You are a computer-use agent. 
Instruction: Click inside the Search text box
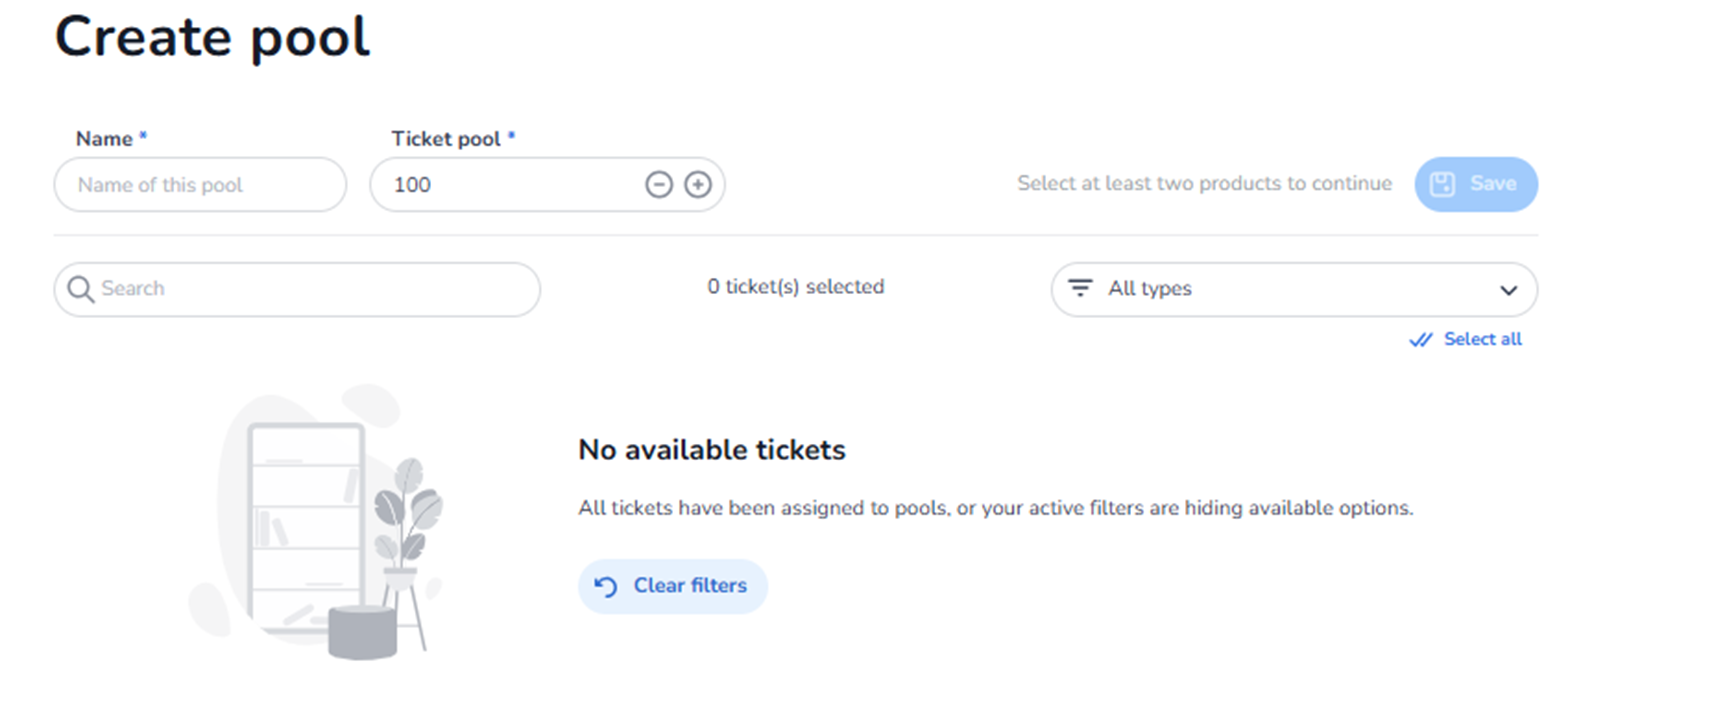point(310,289)
